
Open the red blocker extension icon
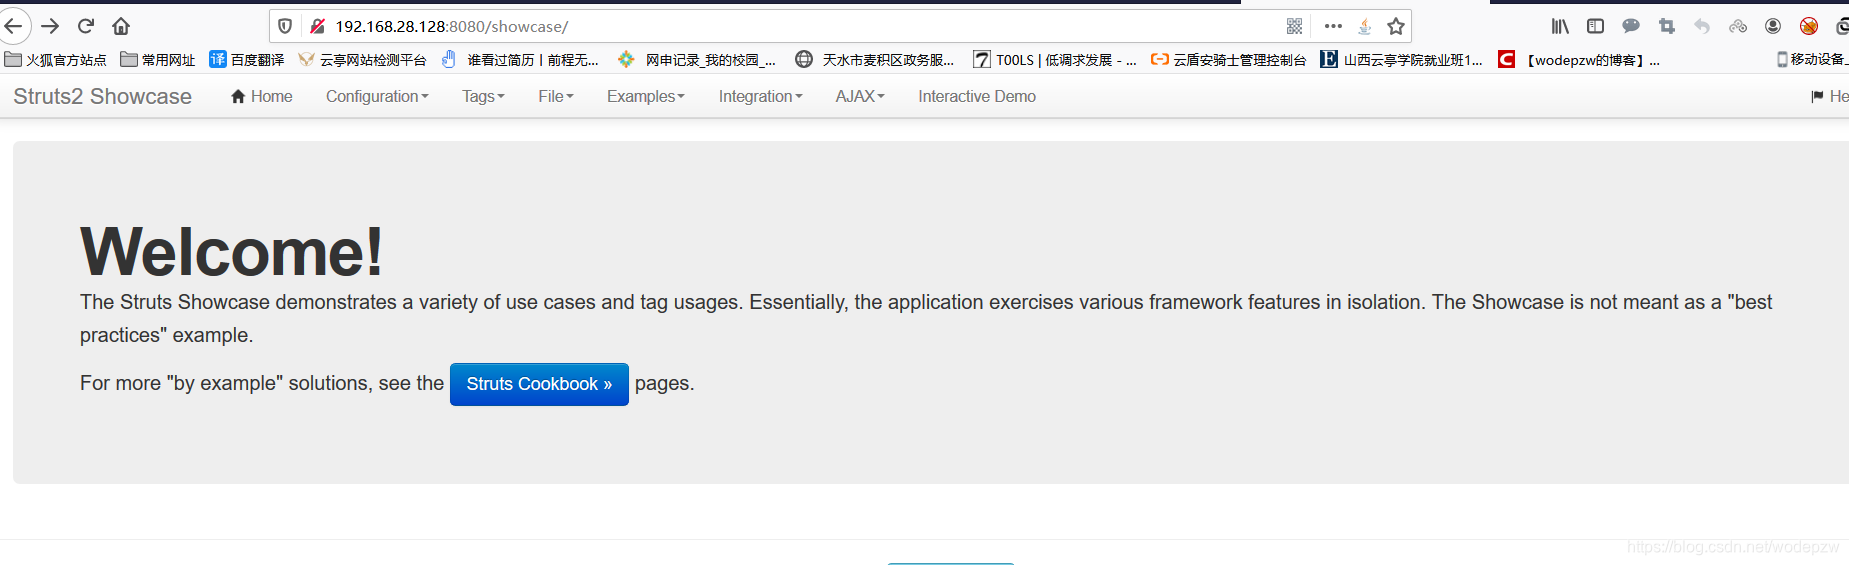pyautogui.click(x=1808, y=26)
